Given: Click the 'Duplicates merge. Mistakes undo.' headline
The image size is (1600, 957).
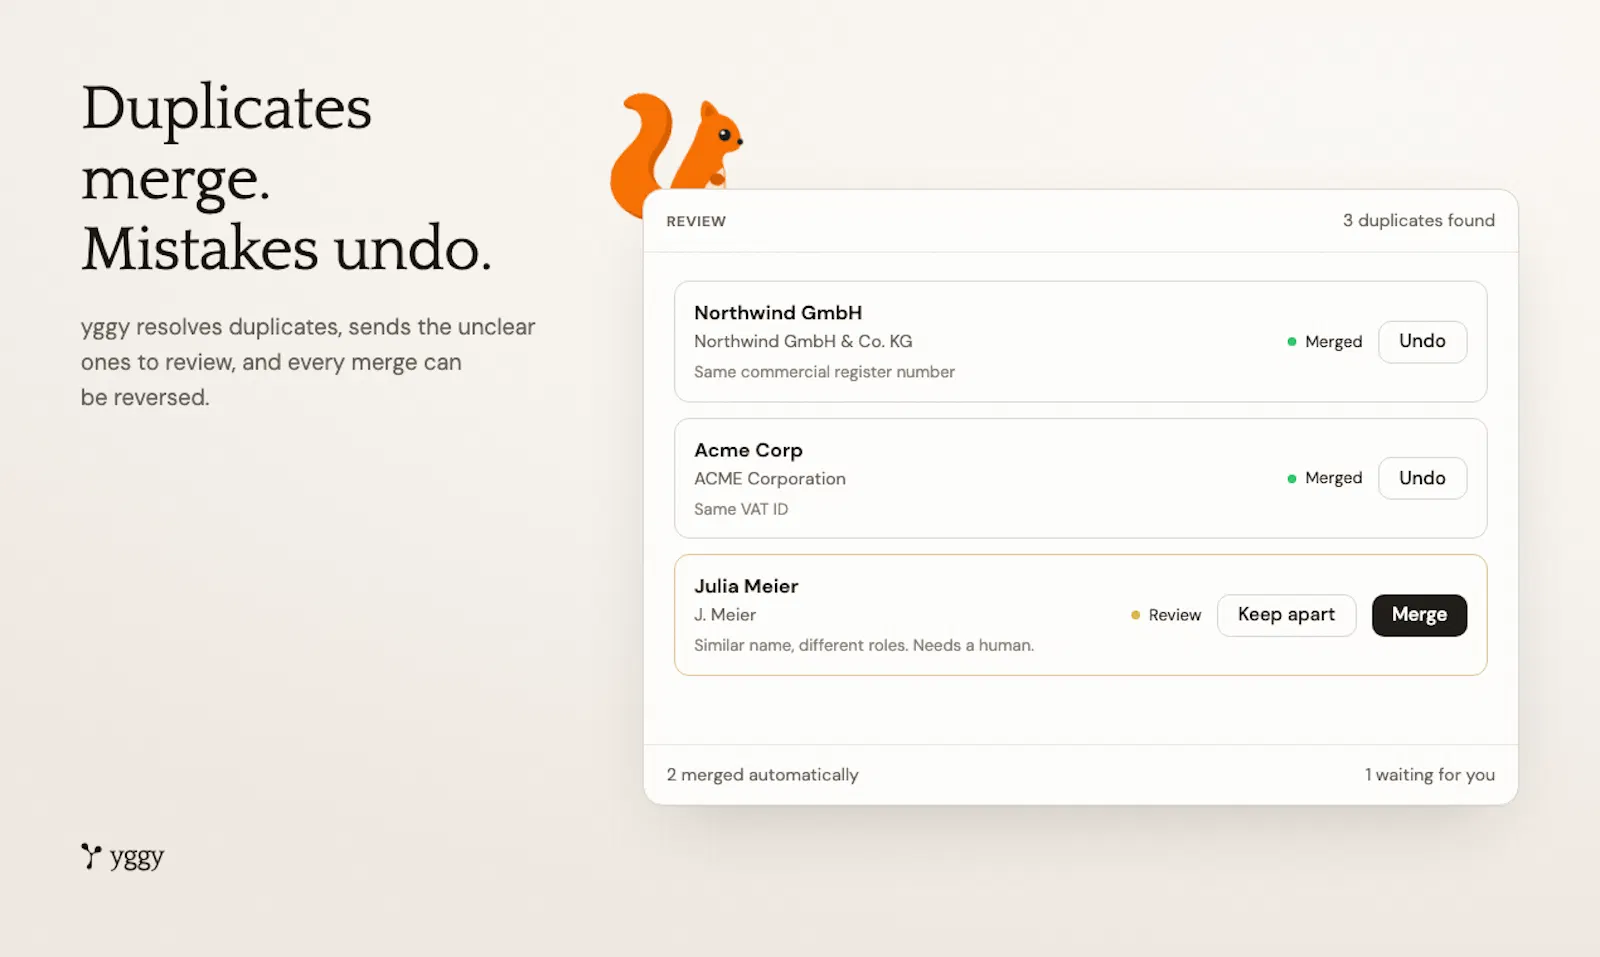Looking at the screenshot, I should click(x=286, y=178).
